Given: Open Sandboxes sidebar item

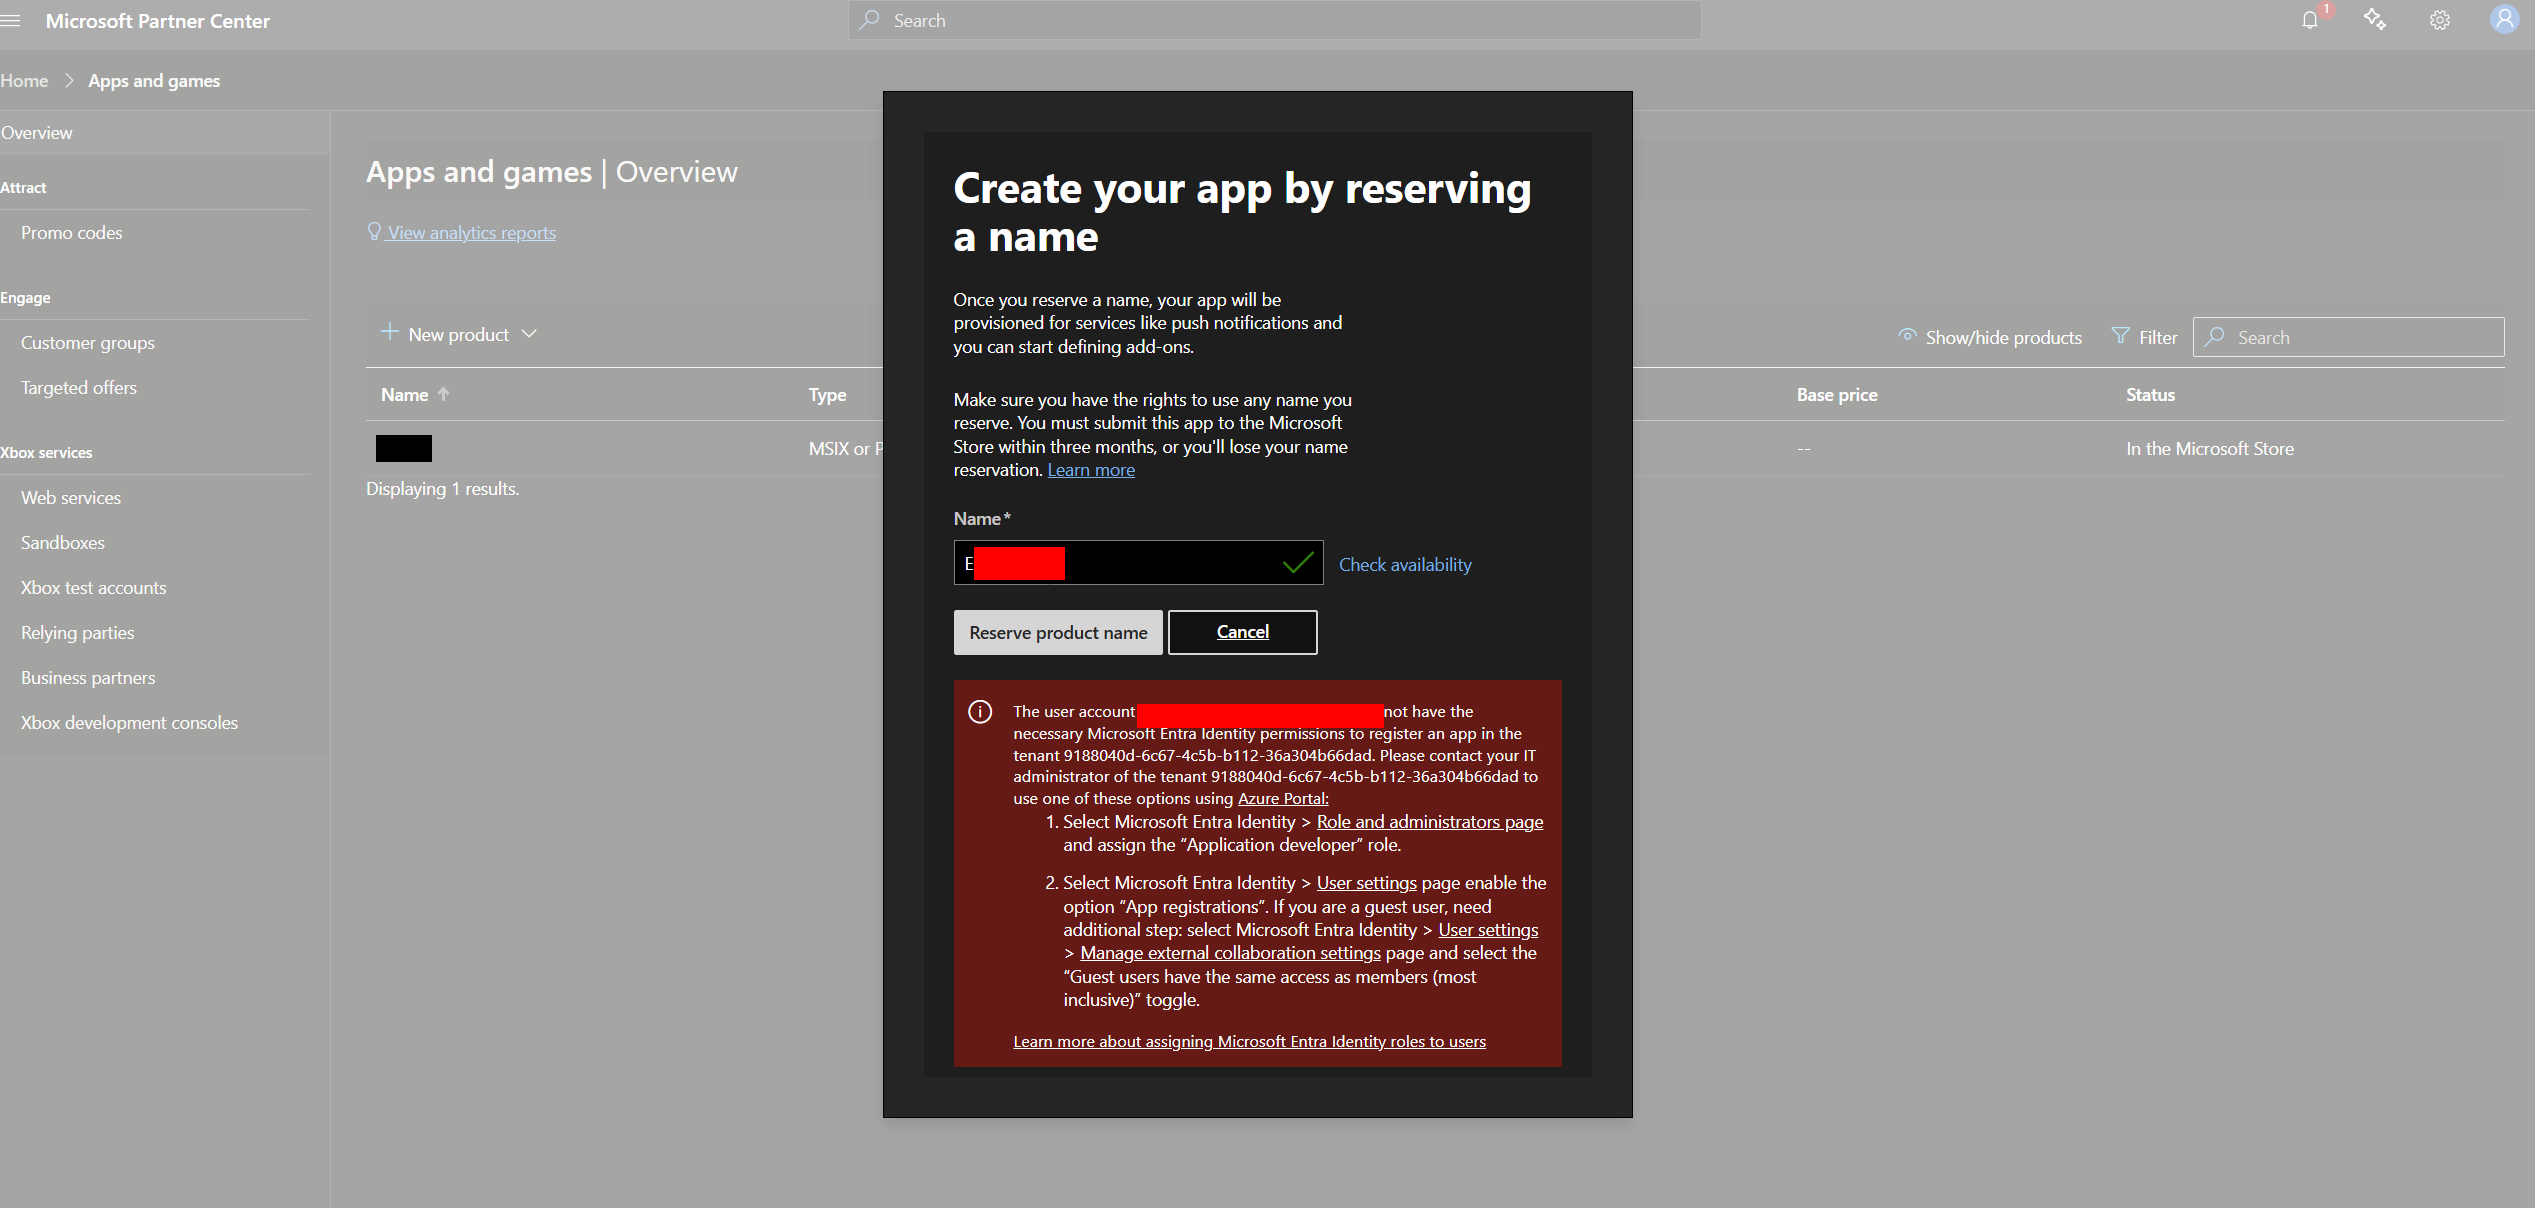Looking at the screenshot, I should click(63, 543).
